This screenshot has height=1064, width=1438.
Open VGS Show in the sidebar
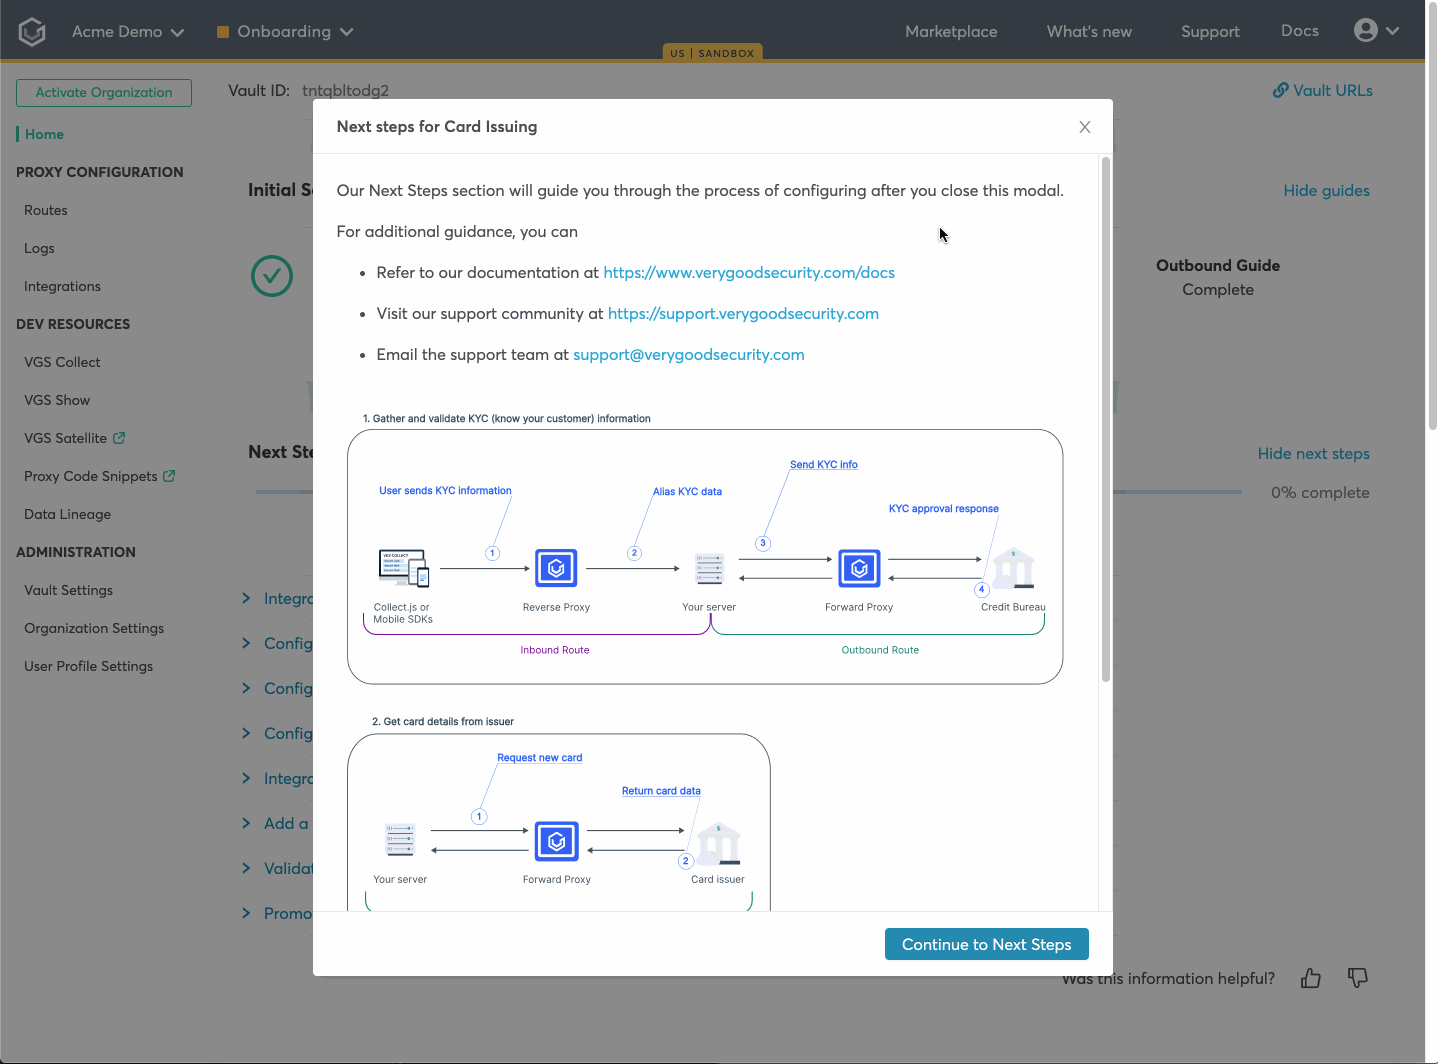click(57, 400)
